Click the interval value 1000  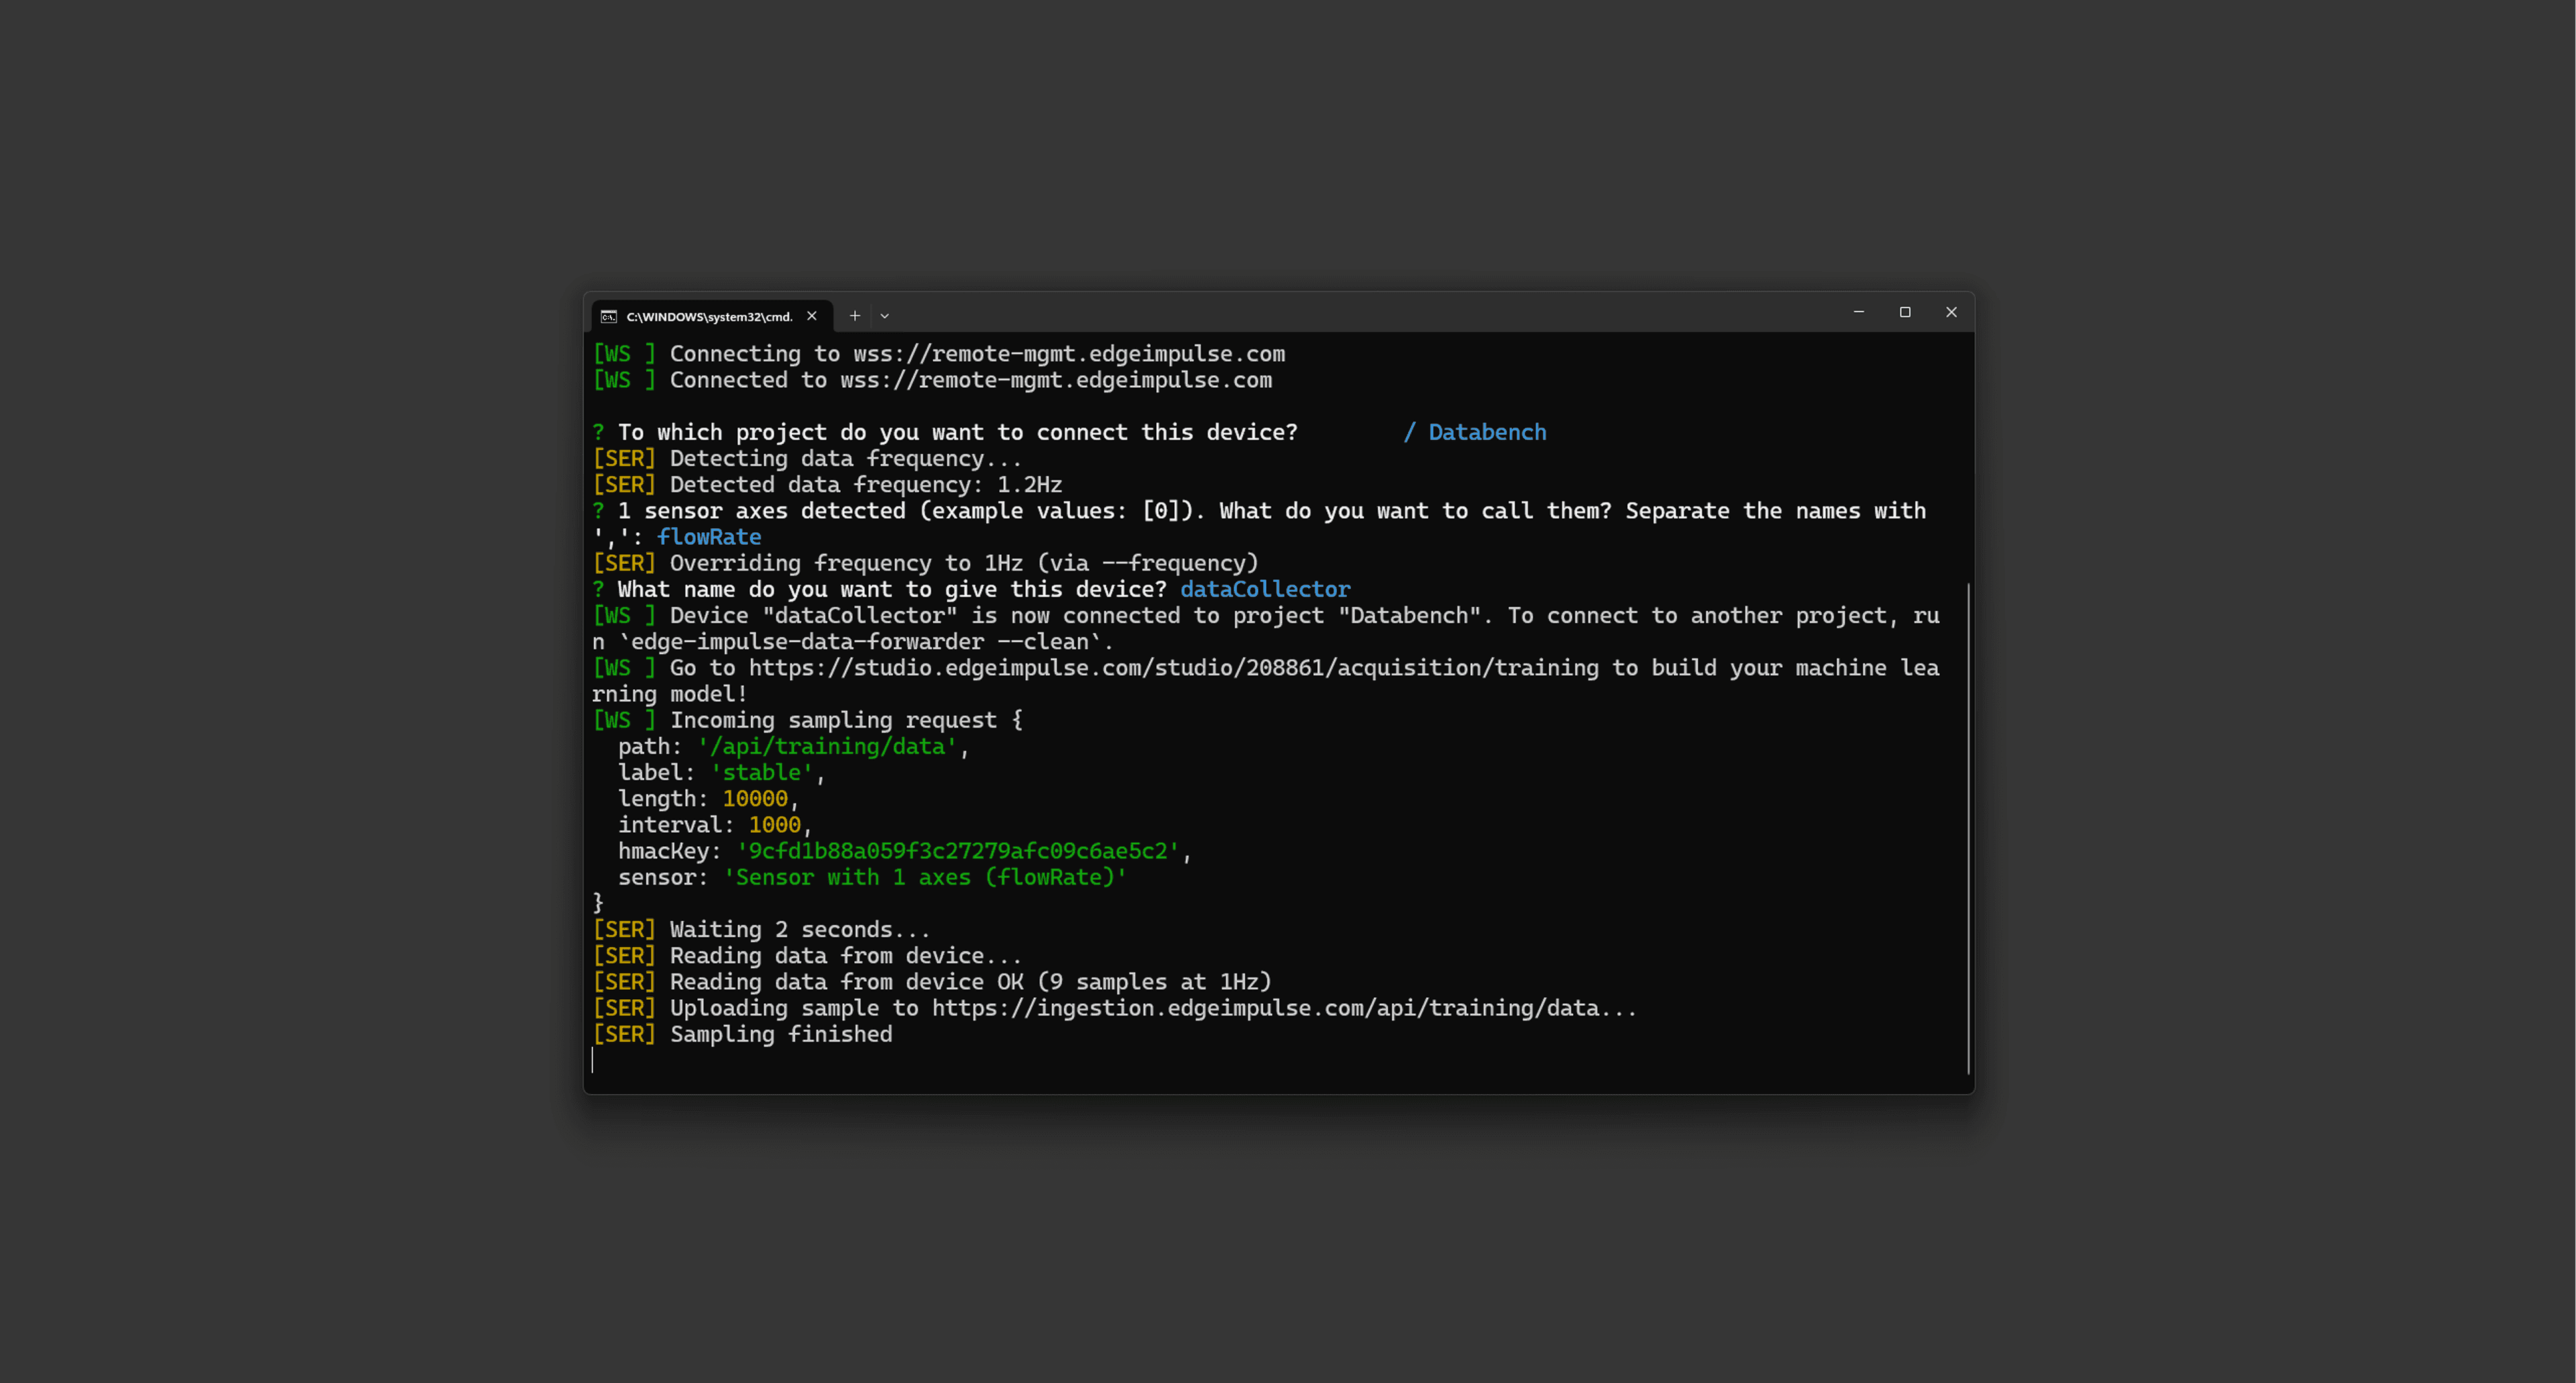(775, 824)
